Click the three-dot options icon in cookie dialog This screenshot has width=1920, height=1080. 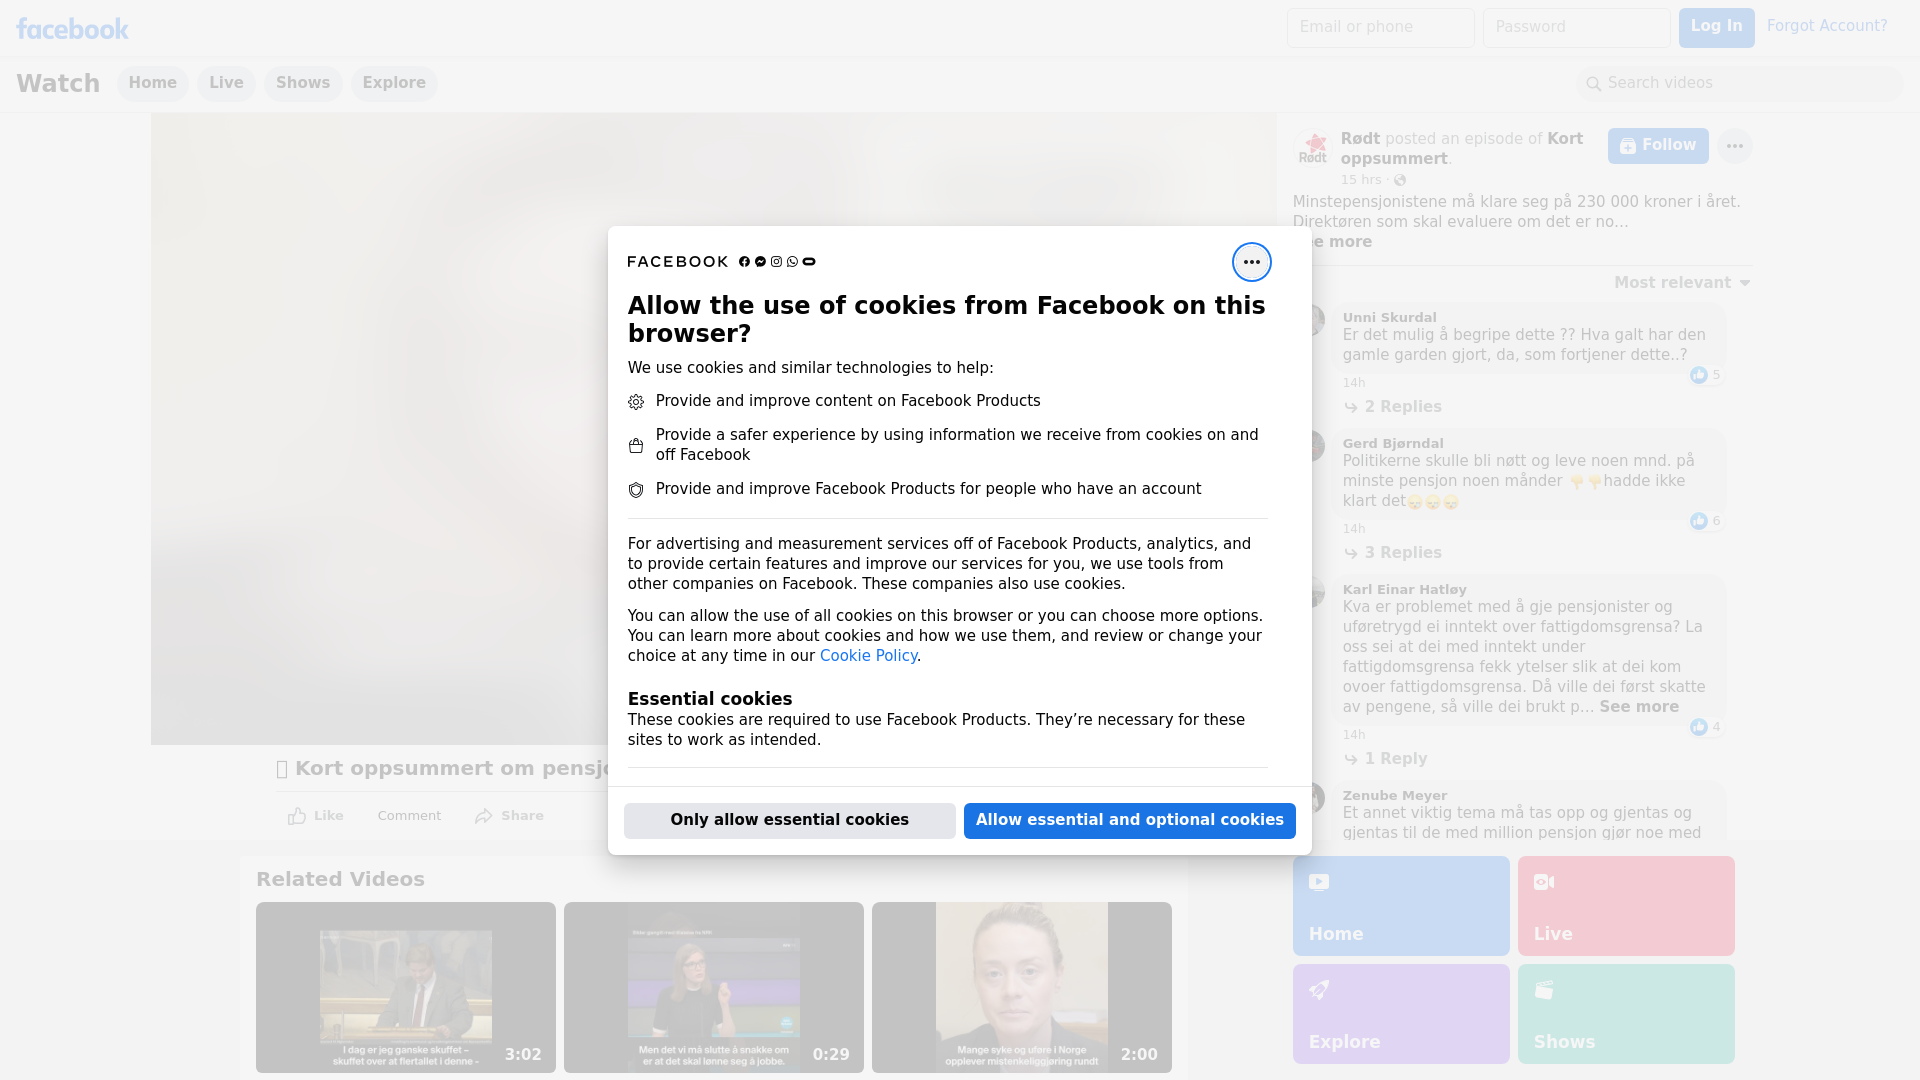[1251, 262]
